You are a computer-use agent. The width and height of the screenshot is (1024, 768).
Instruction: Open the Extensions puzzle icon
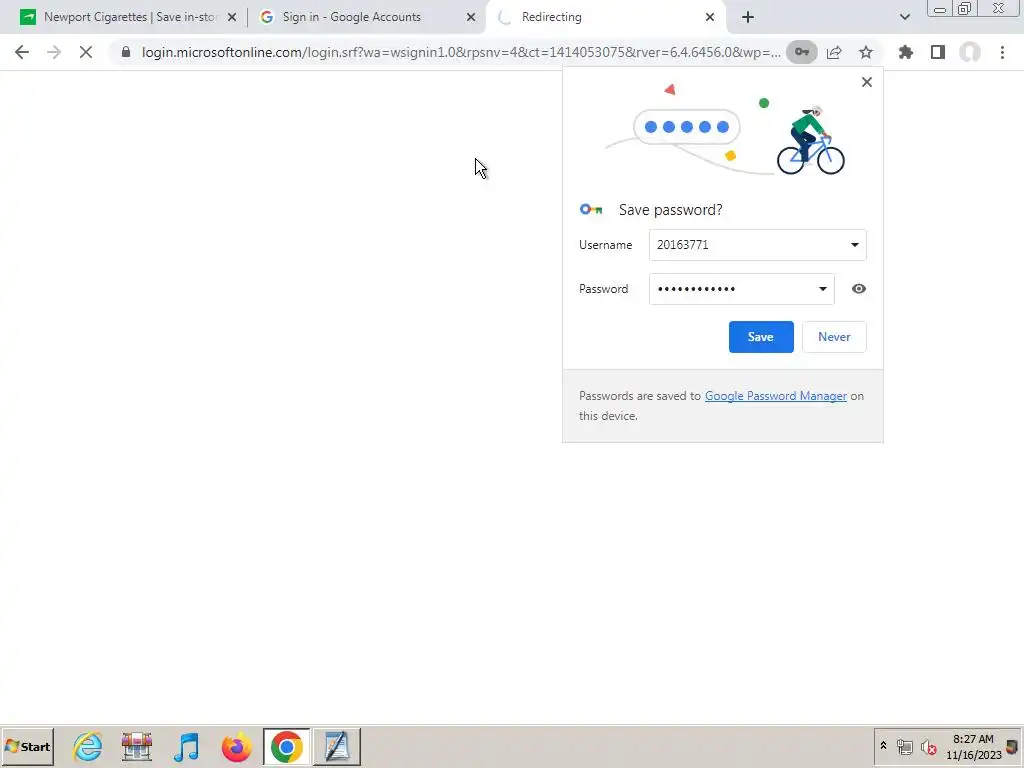[x=906, y=52]
